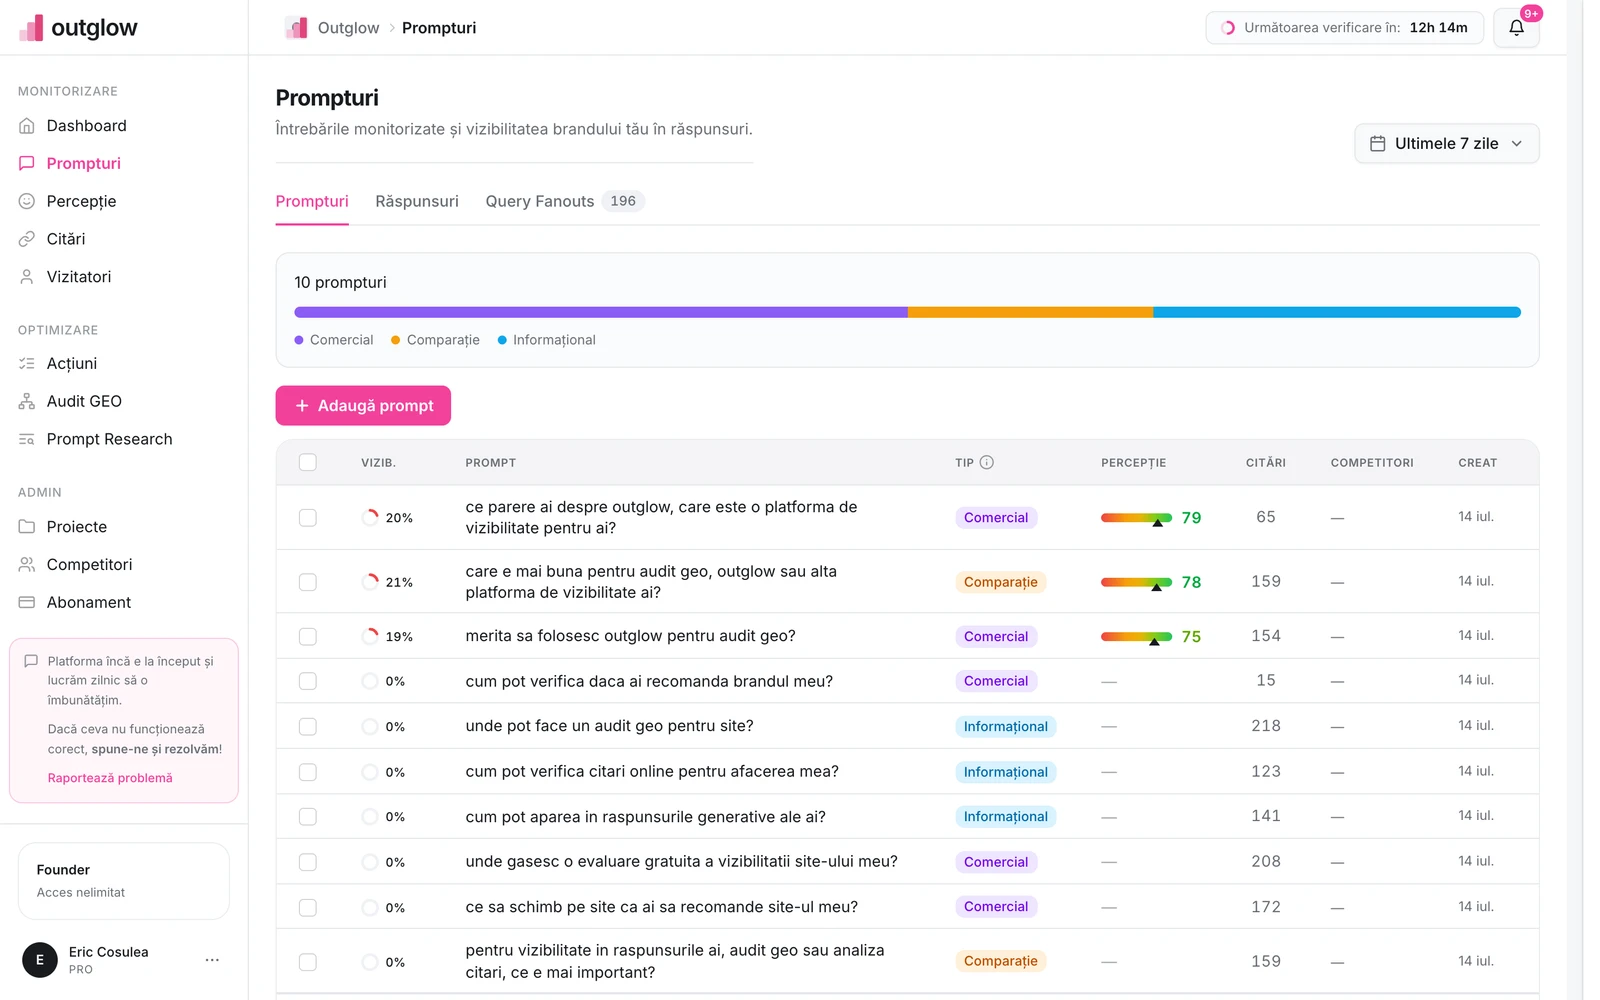Tick checkbox for 'unde pot face un audit geo'
This screenshot has width=1600, height=1000.
[x=308, y=727]
